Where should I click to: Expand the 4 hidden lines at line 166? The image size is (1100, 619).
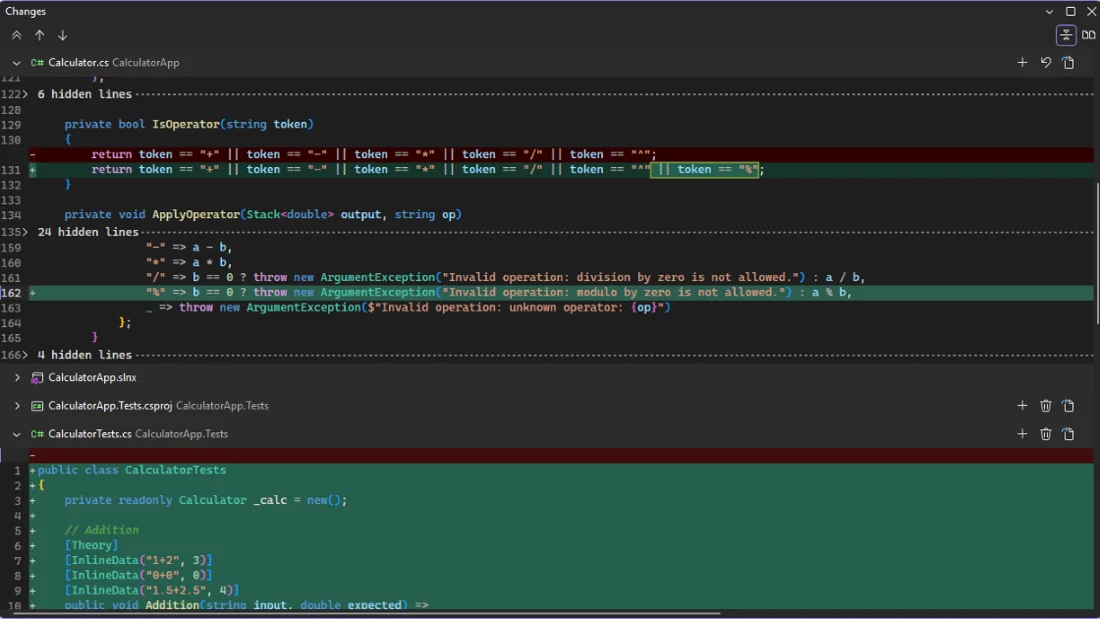[x=25, y=355]
